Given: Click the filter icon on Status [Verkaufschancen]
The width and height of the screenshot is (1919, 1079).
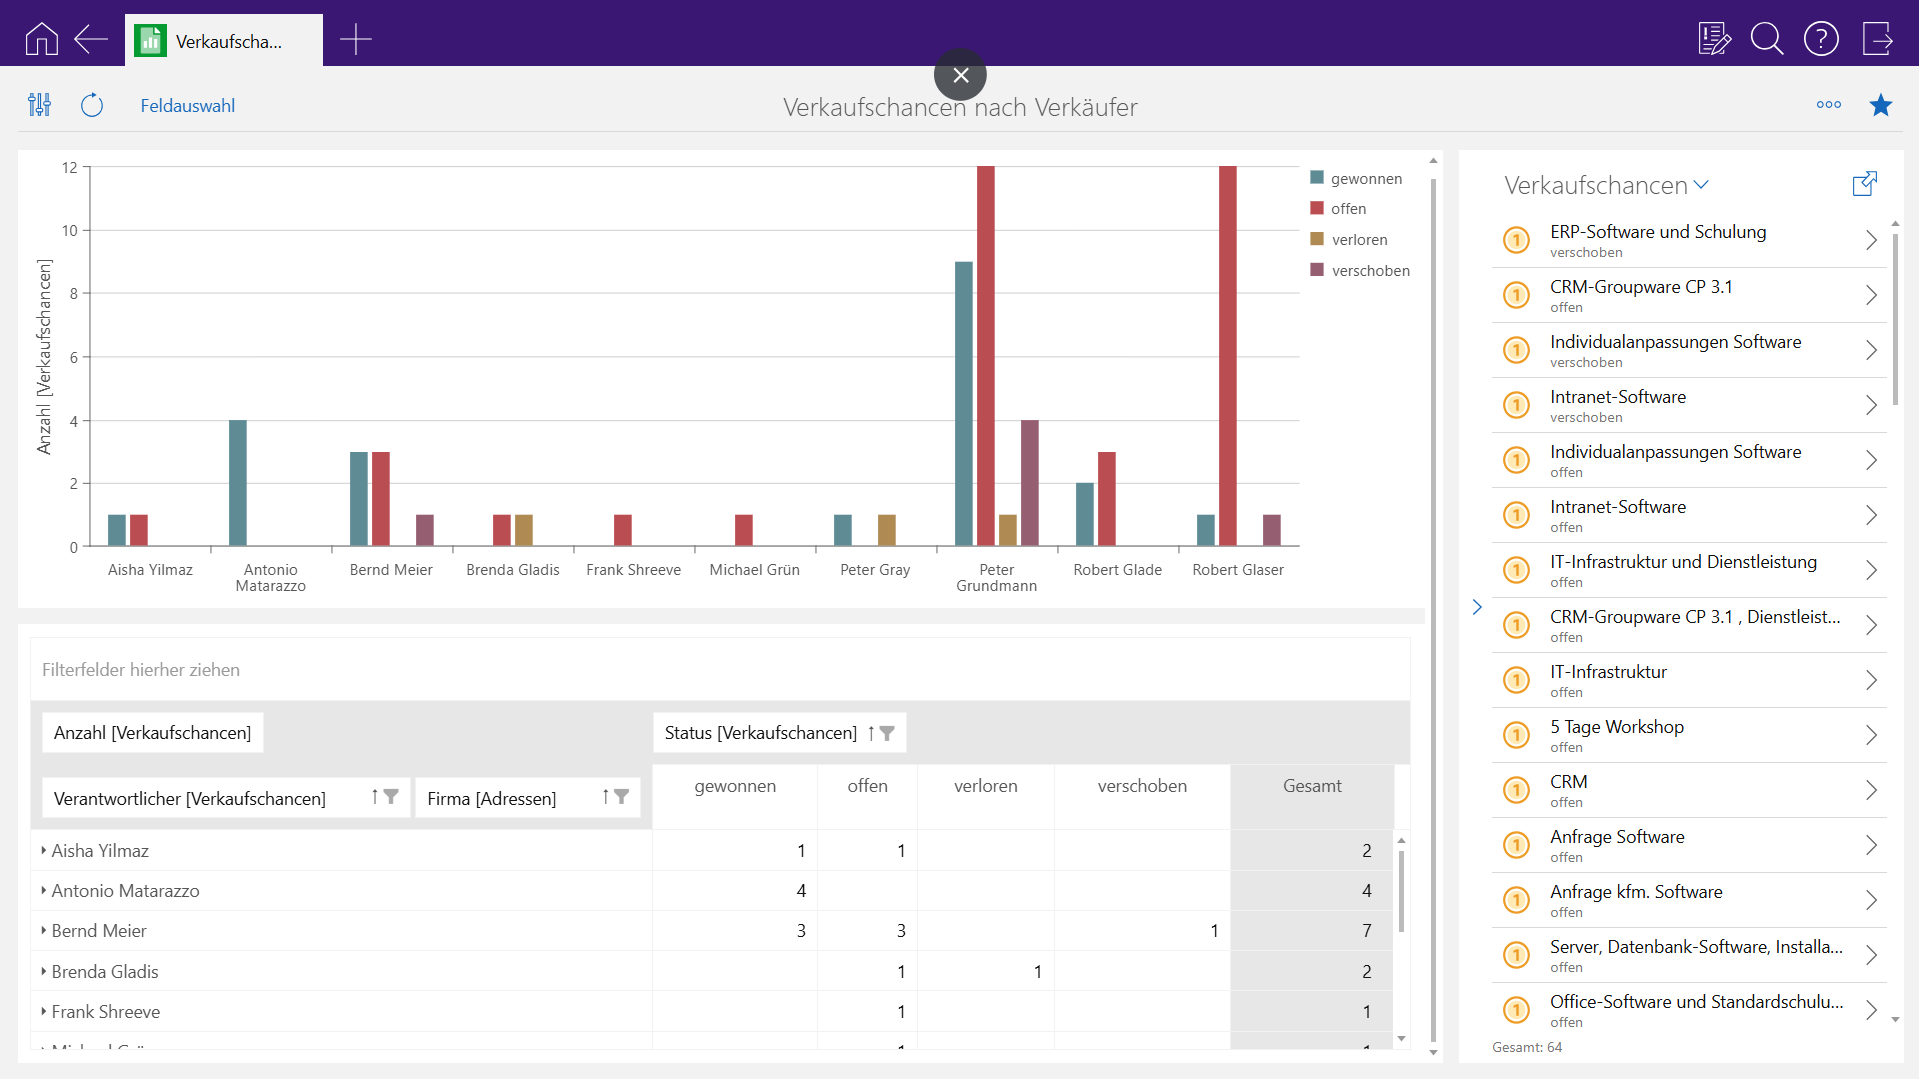Looking at the screenshot, I should pos(887,733).
